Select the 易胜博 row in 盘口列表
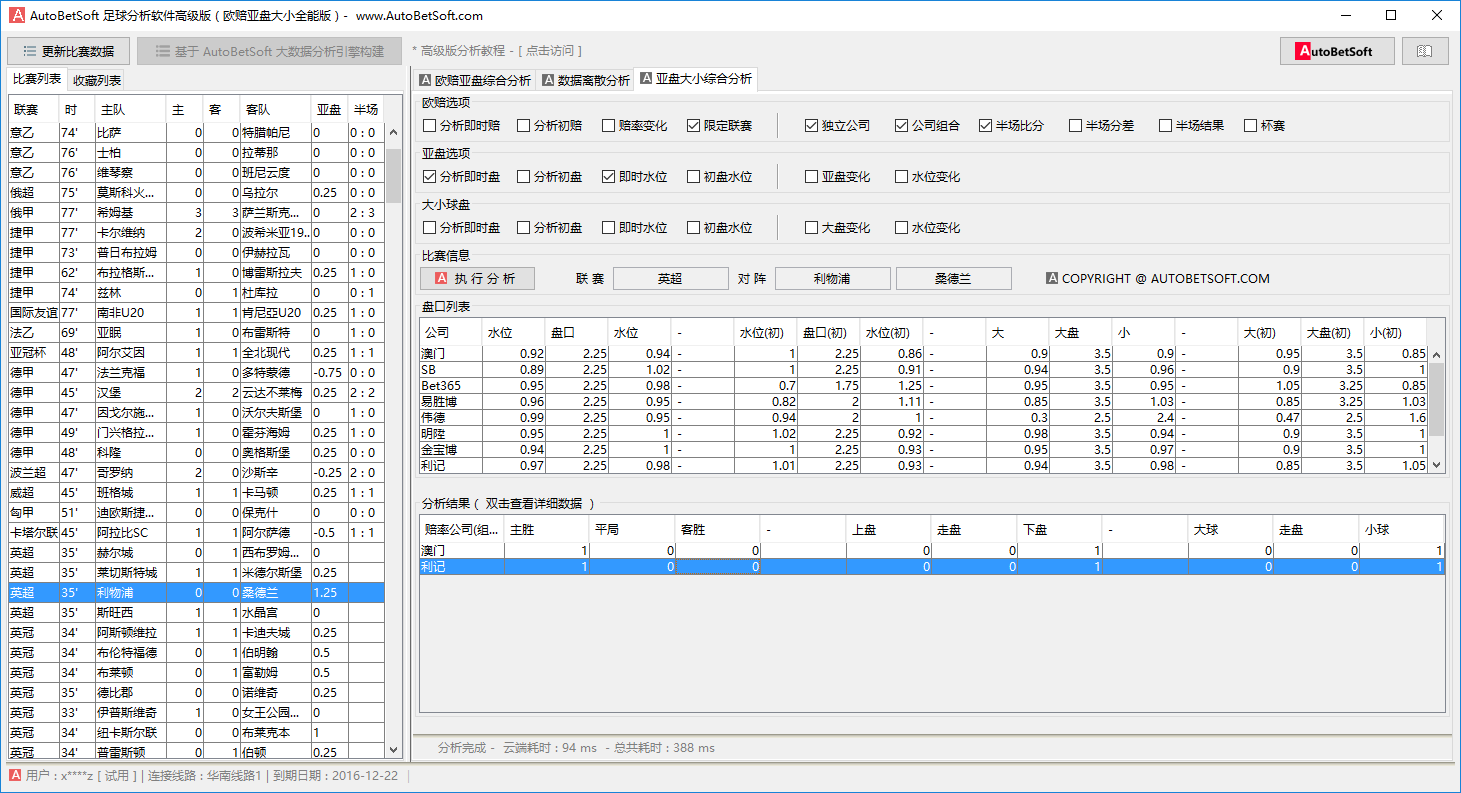The image size is (1461, 793). pos(924,402)
